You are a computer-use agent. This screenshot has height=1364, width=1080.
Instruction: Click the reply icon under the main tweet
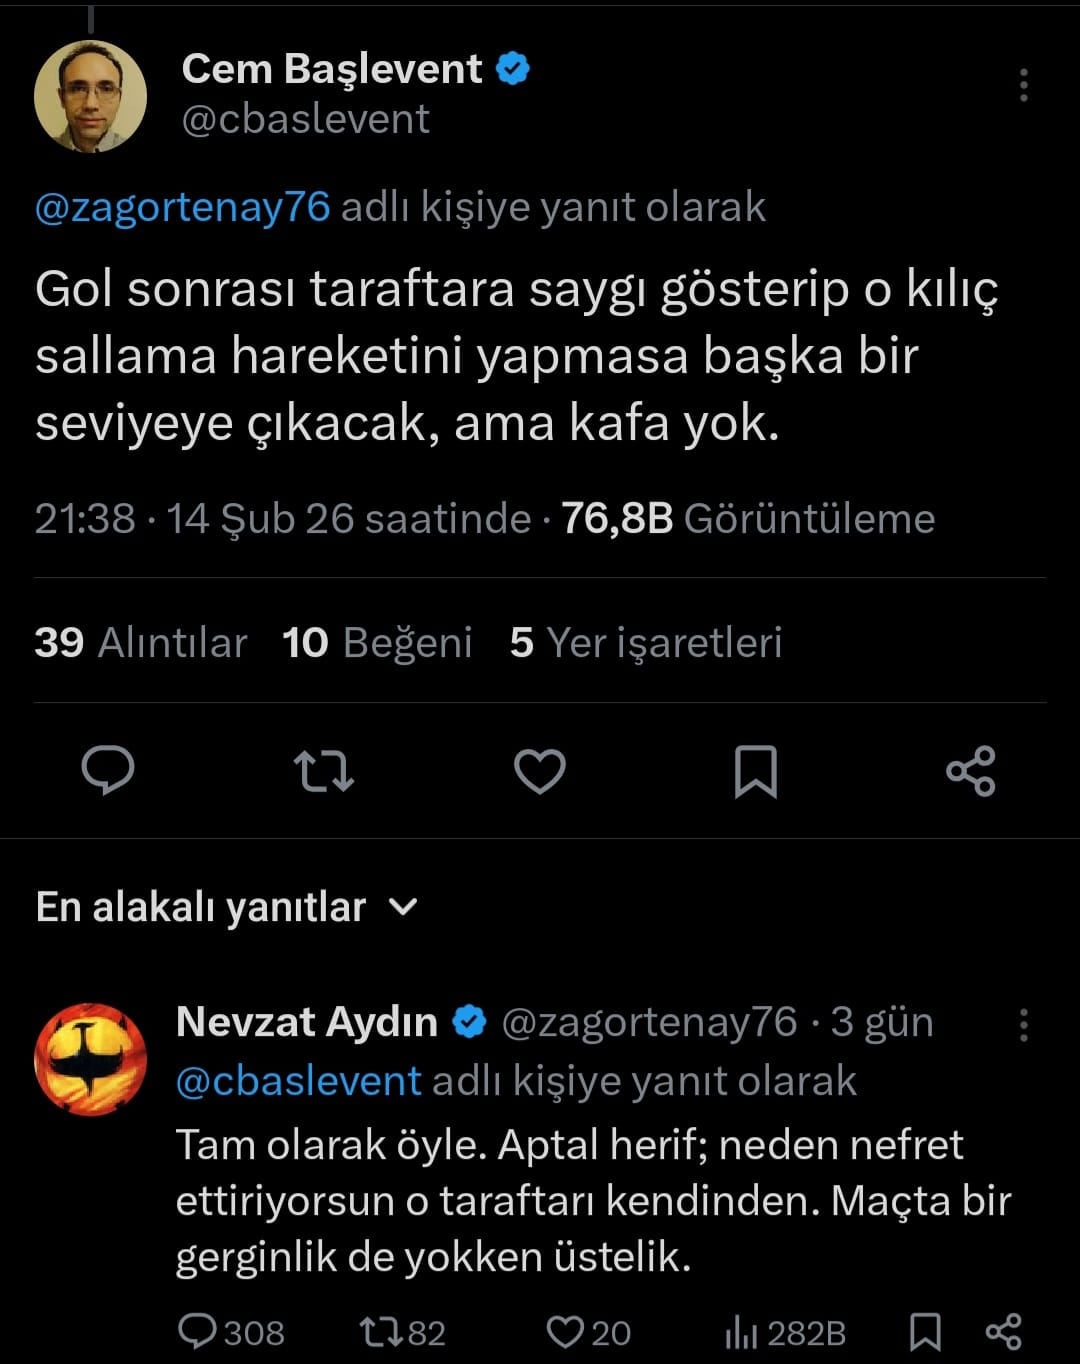coord(107,771)
